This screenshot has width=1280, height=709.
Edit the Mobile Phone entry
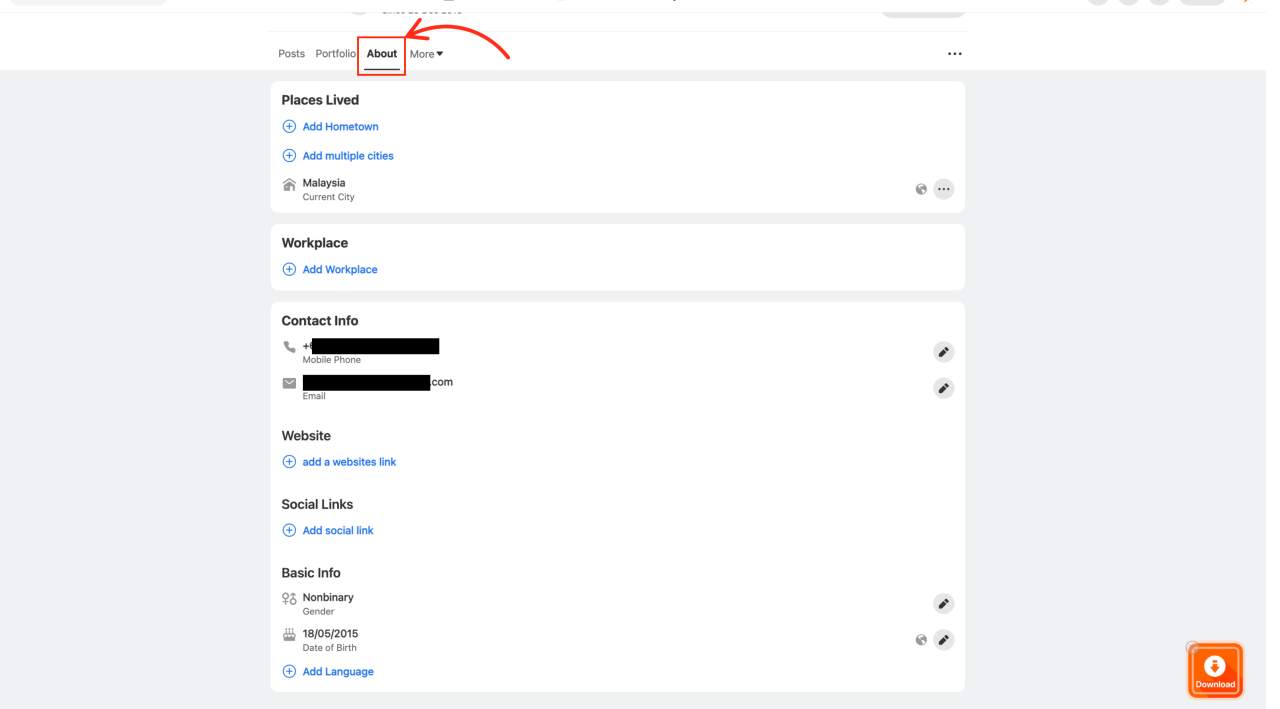(x=943, y=352)
